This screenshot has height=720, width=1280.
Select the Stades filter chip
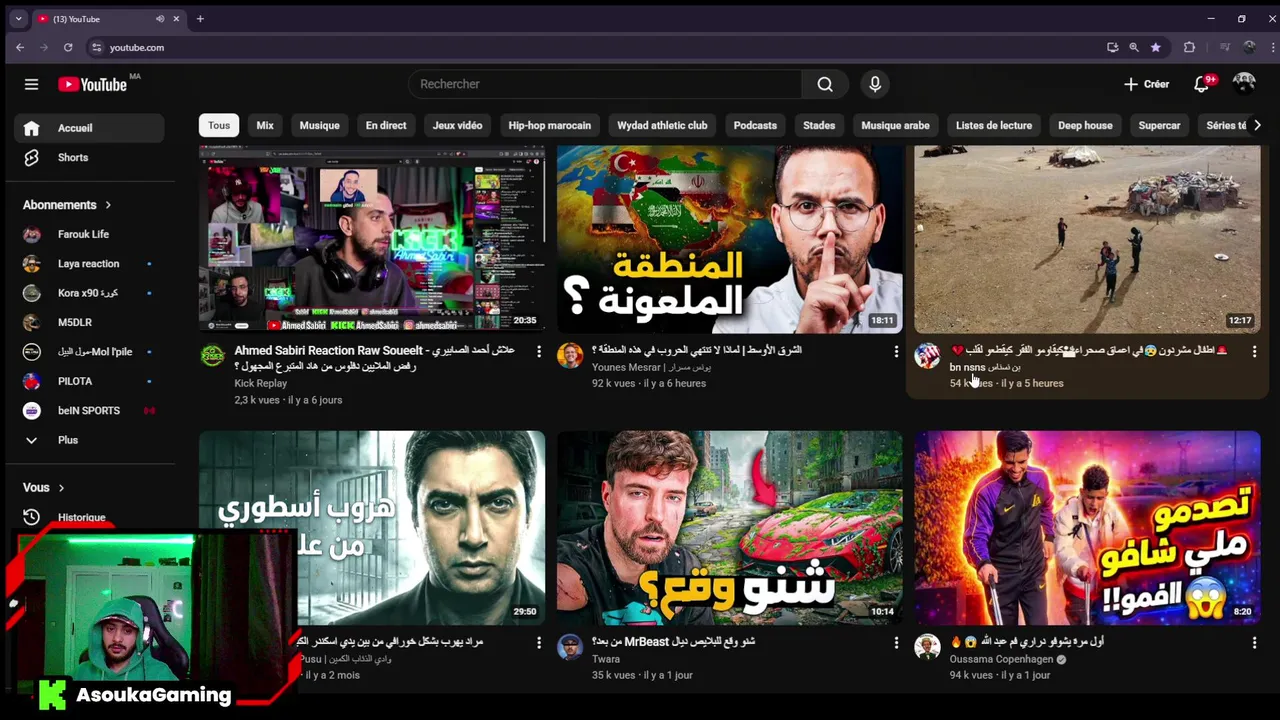click(819, 125)
